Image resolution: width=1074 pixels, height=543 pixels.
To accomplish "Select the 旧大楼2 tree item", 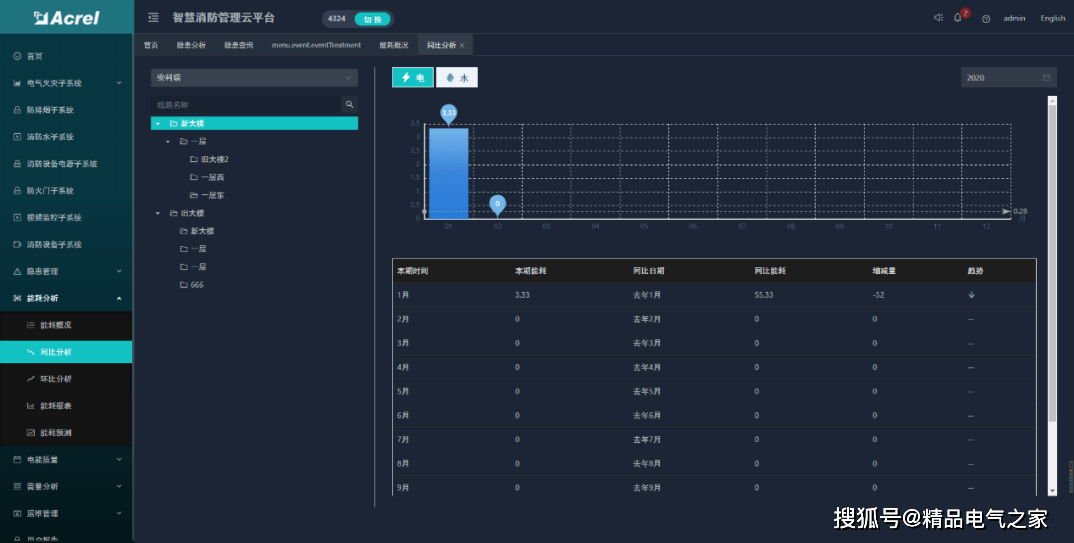I will [214, 159].
